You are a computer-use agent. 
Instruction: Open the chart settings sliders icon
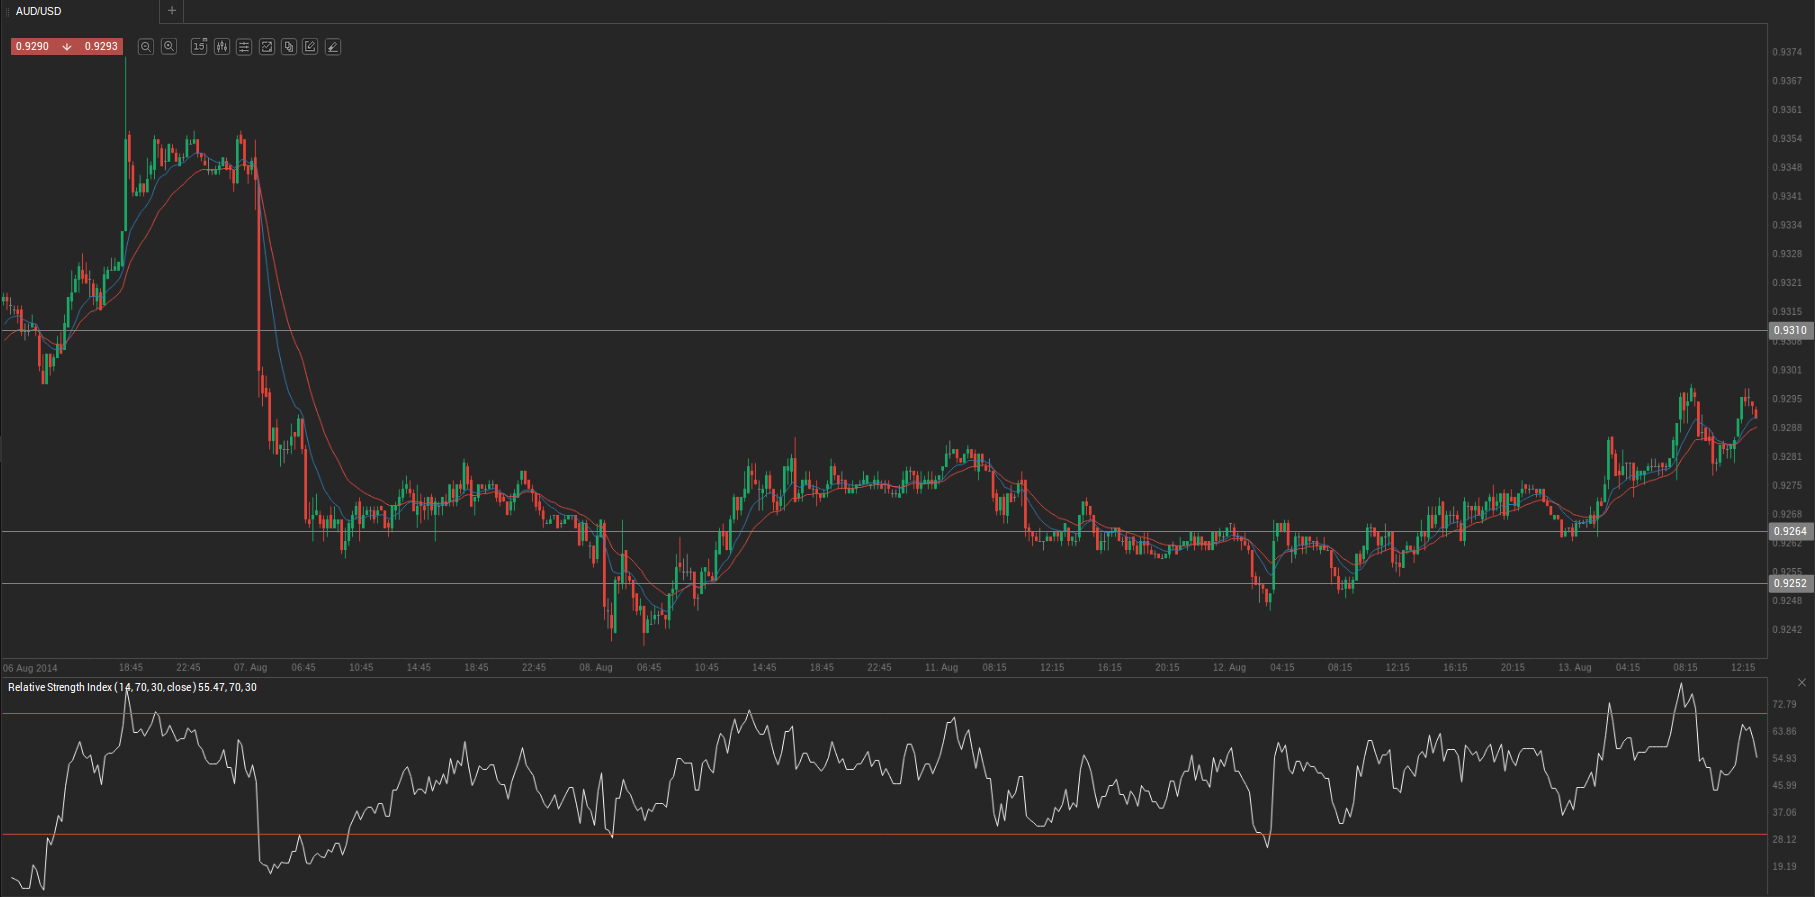[x=244, y=47]
